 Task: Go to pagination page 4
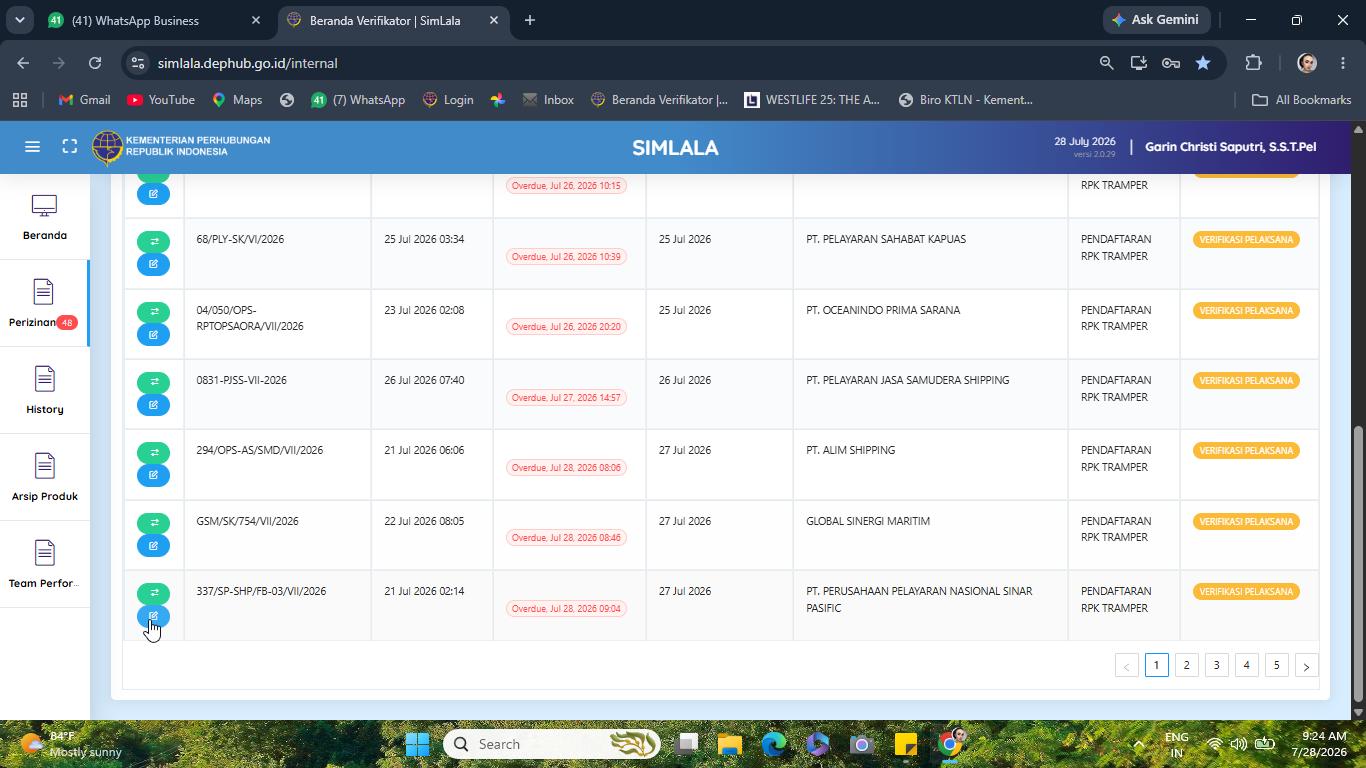1246,665
